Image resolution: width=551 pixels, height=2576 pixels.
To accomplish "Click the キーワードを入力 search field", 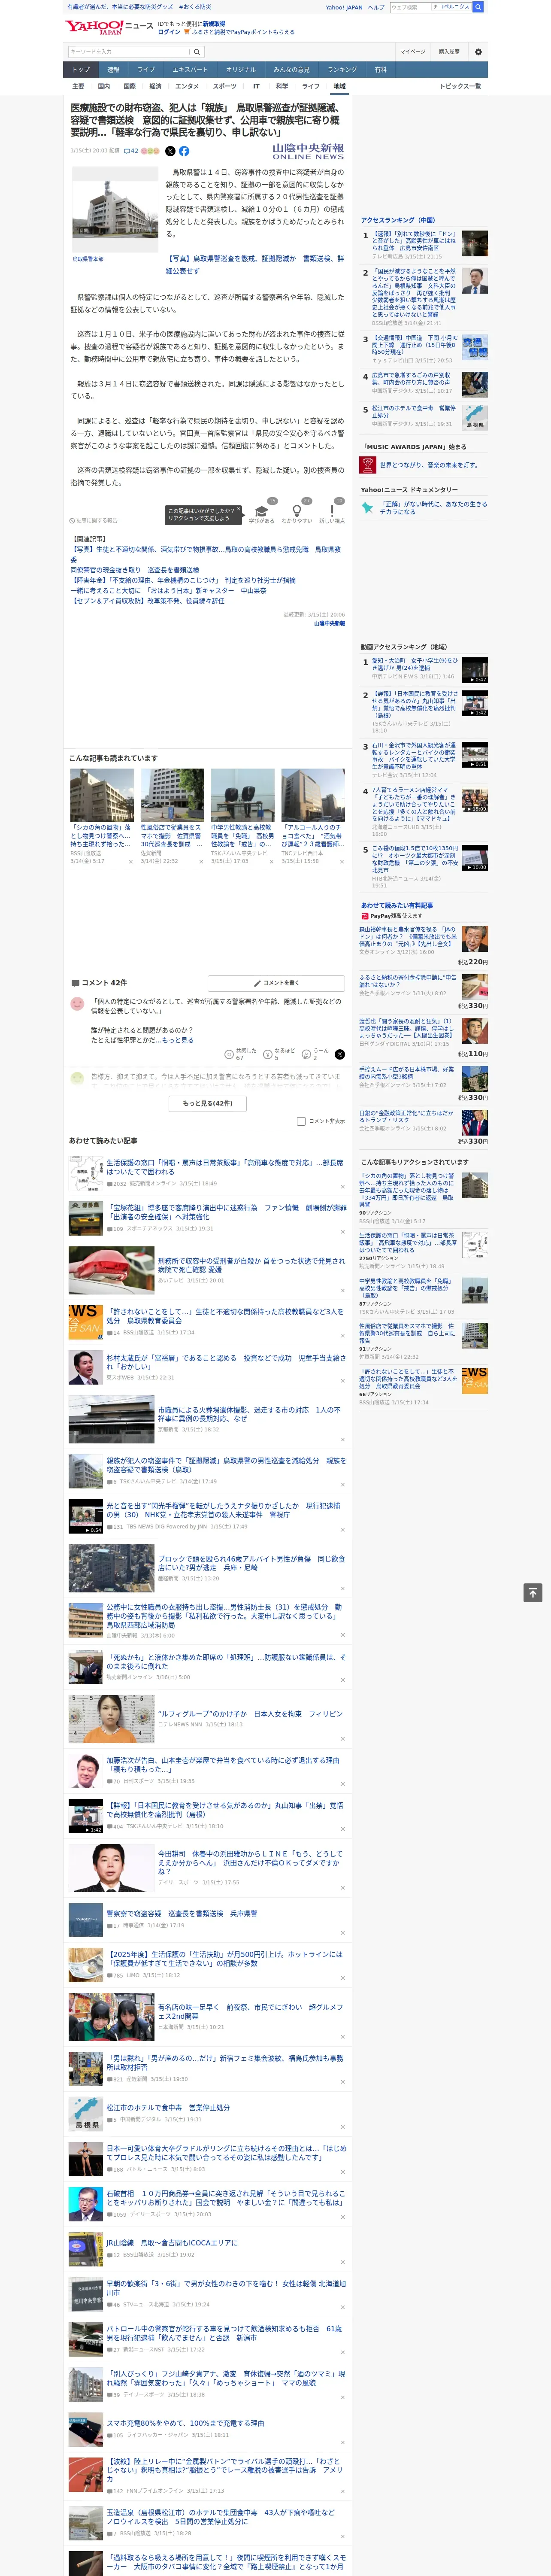I will (x=129, y=52).
